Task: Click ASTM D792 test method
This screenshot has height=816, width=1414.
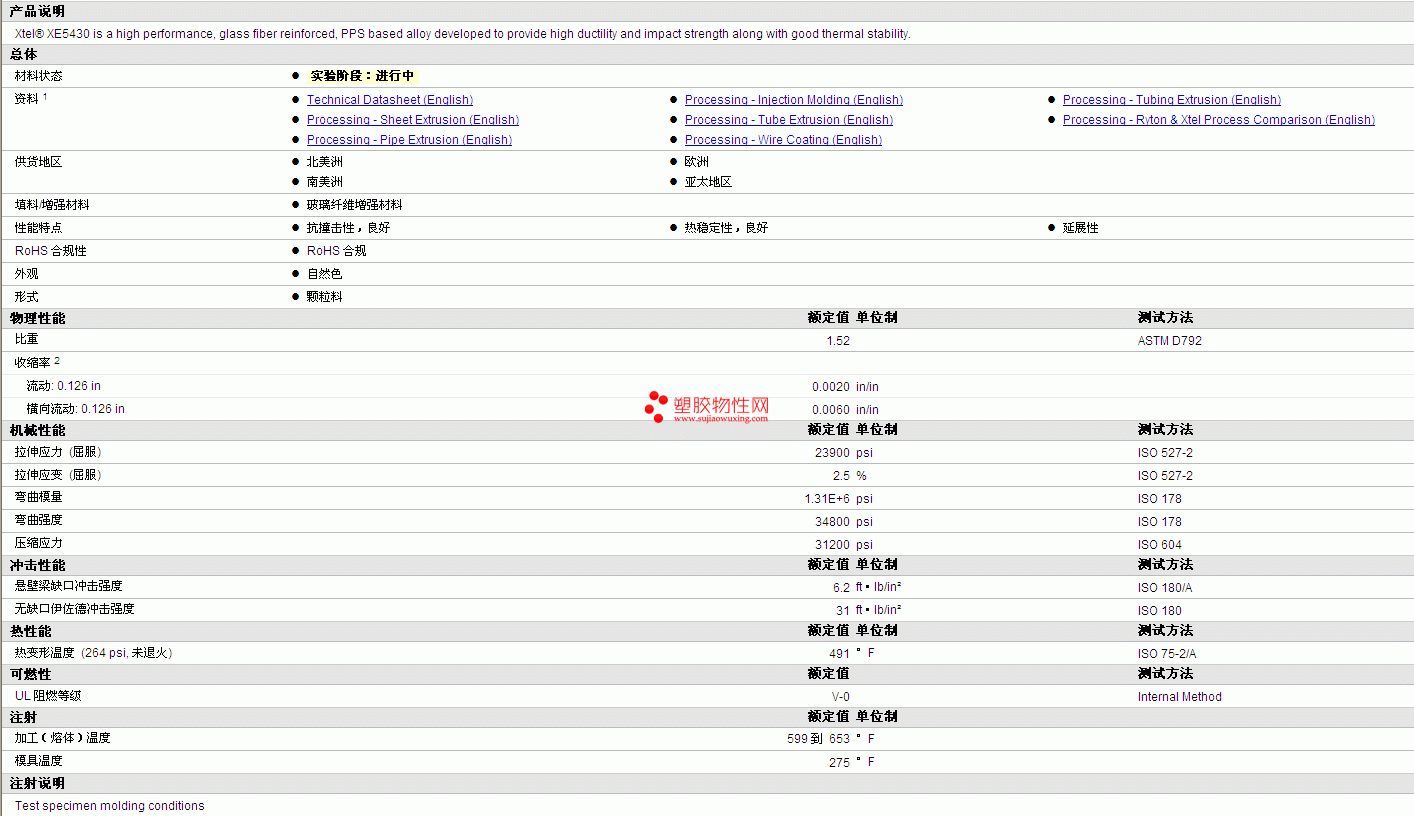Action: (1170, 341)
